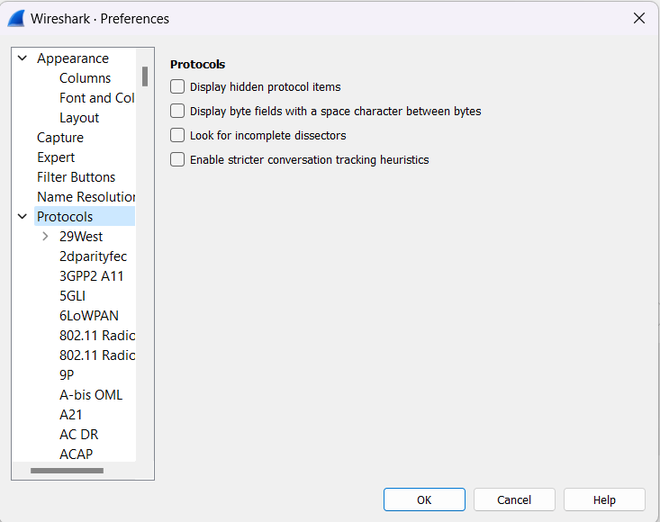Select the Layout preferences page

coord(79,117)
